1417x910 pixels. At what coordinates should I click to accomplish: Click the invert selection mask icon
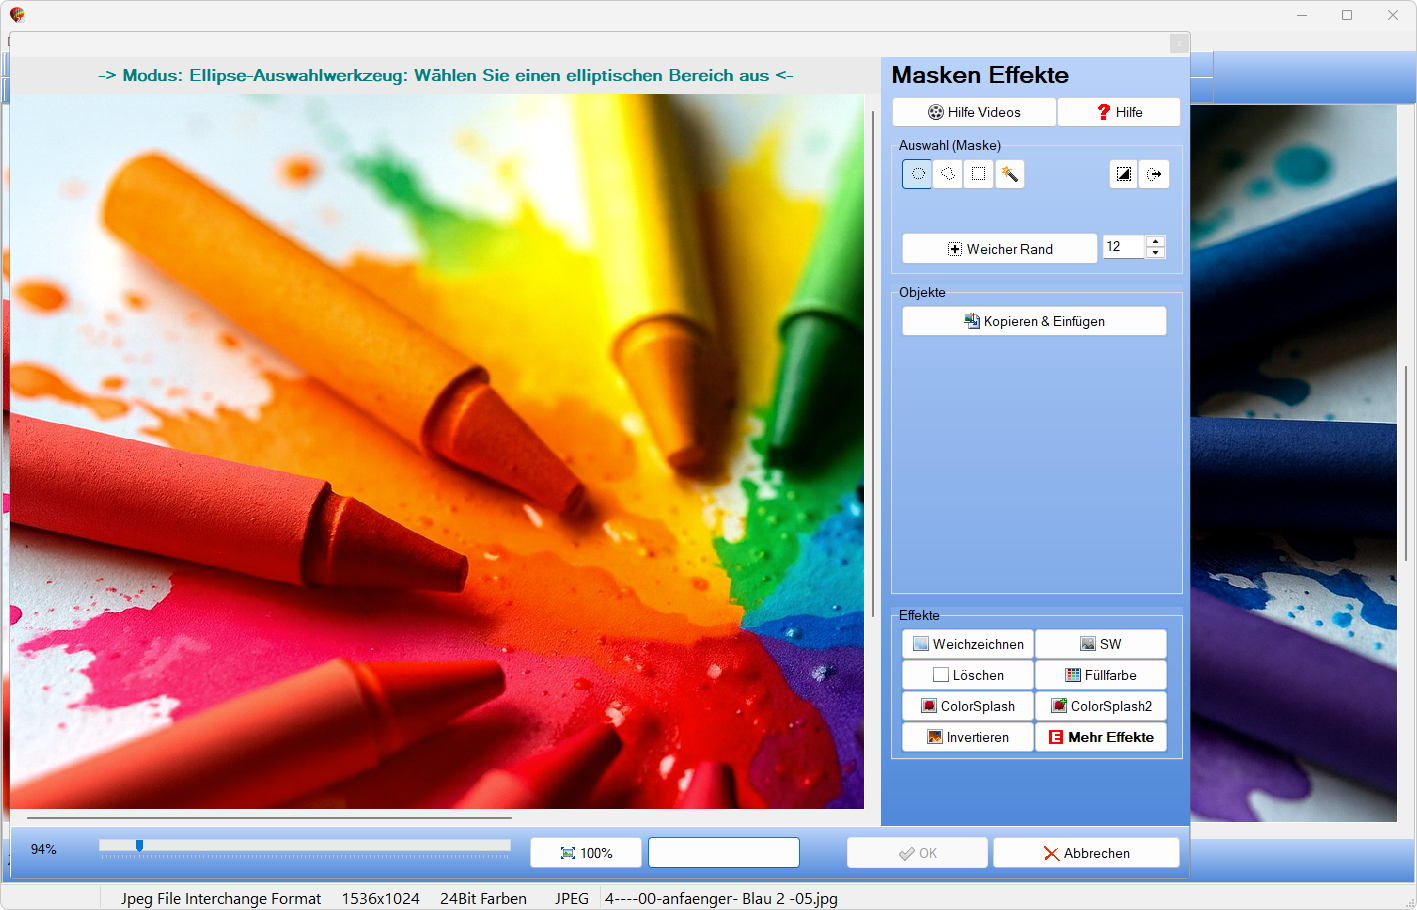point(1124,174)
